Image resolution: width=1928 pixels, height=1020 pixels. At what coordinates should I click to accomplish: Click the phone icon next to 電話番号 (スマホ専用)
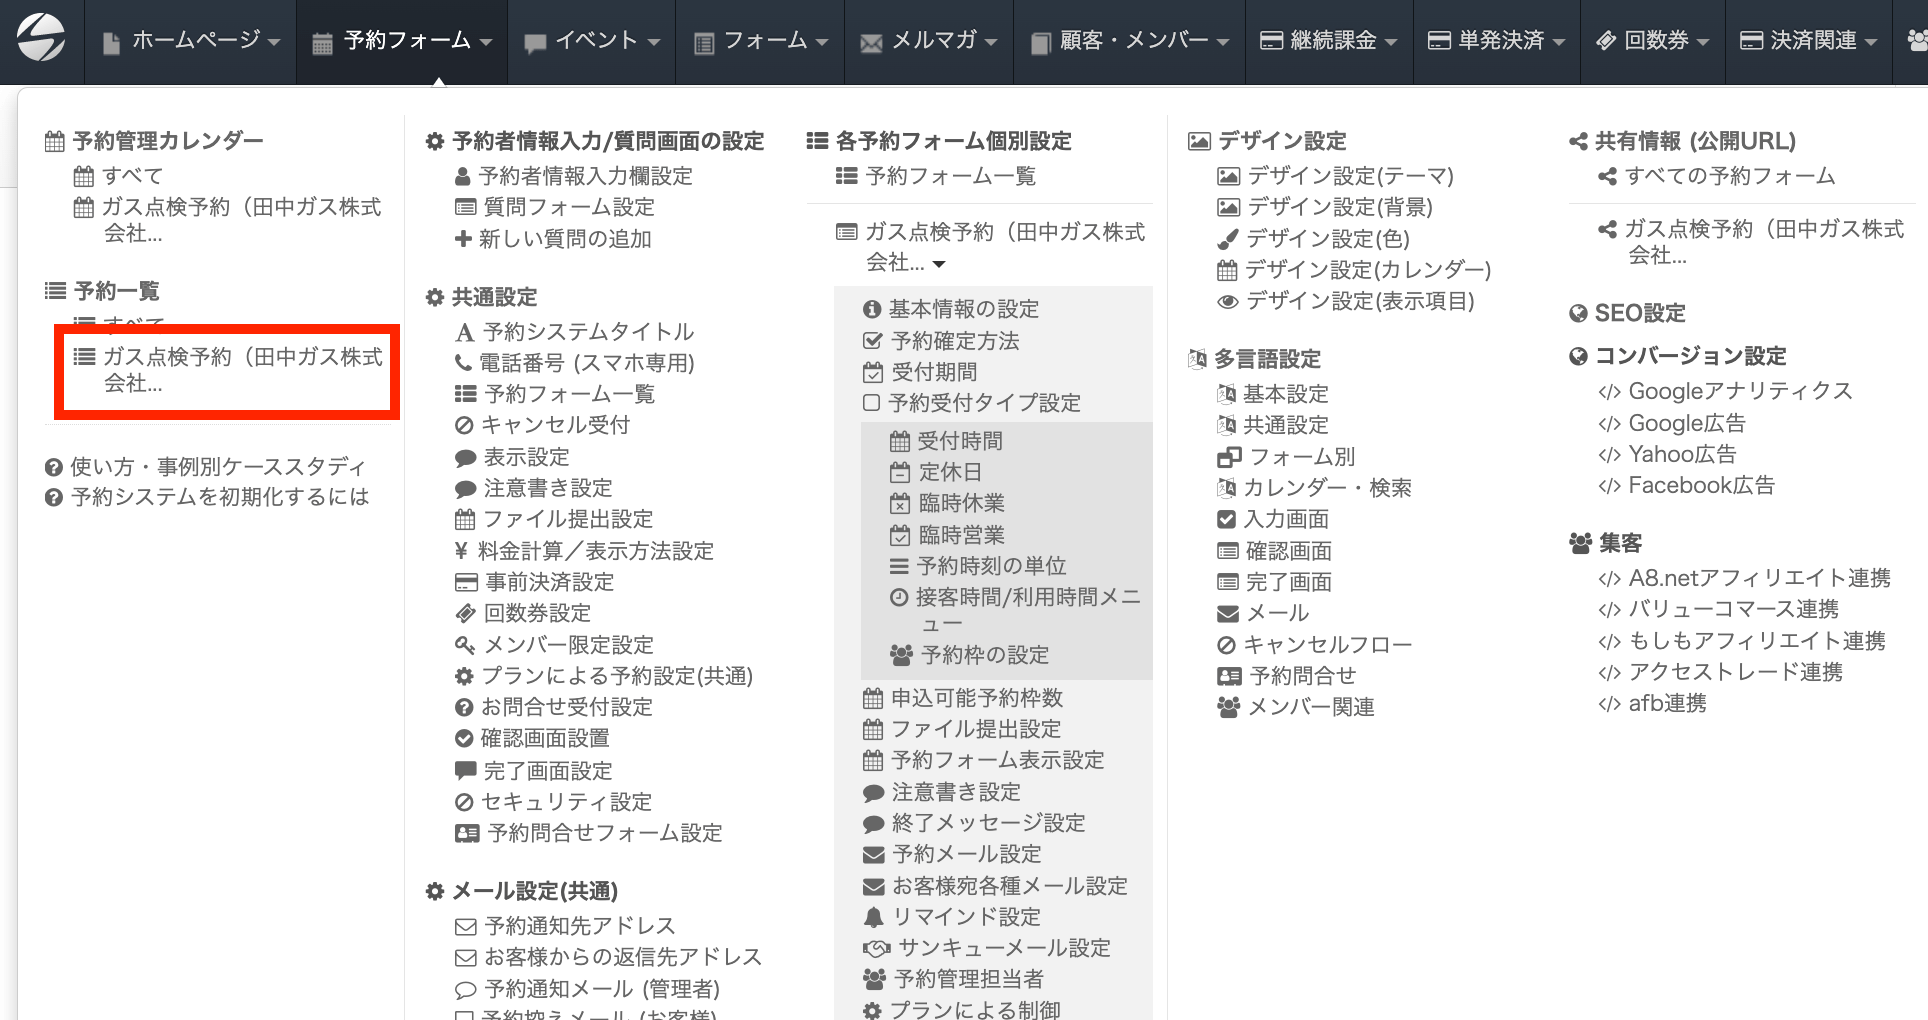coord(463,363)
